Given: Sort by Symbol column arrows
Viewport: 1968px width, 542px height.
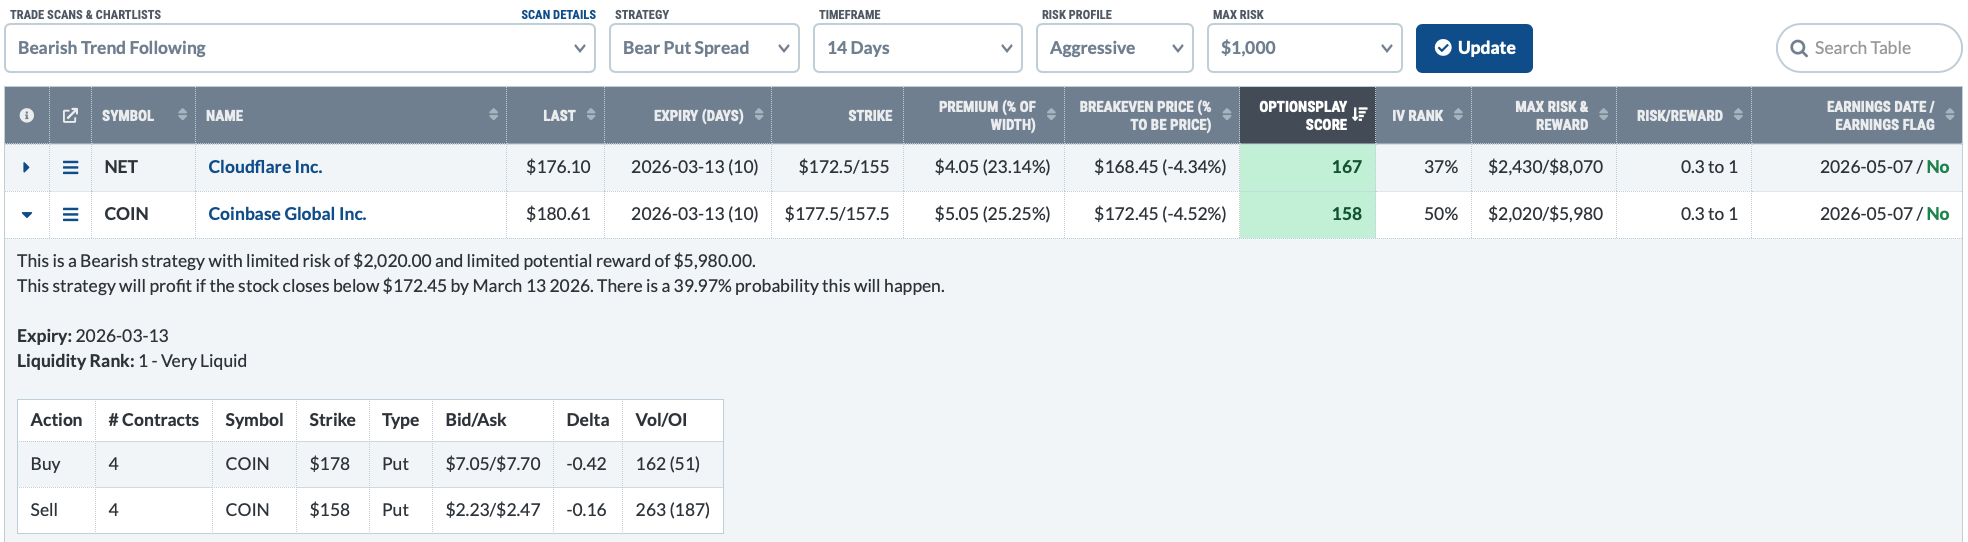Looking at the screenshot, I should coord(182,115).
